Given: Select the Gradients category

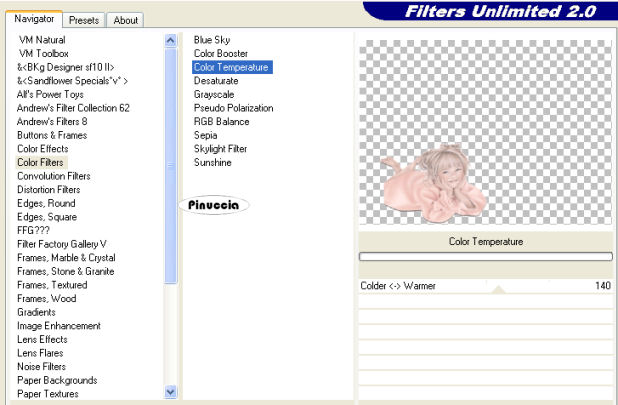Looking at the screenshot, I should (x=36, y=312).
